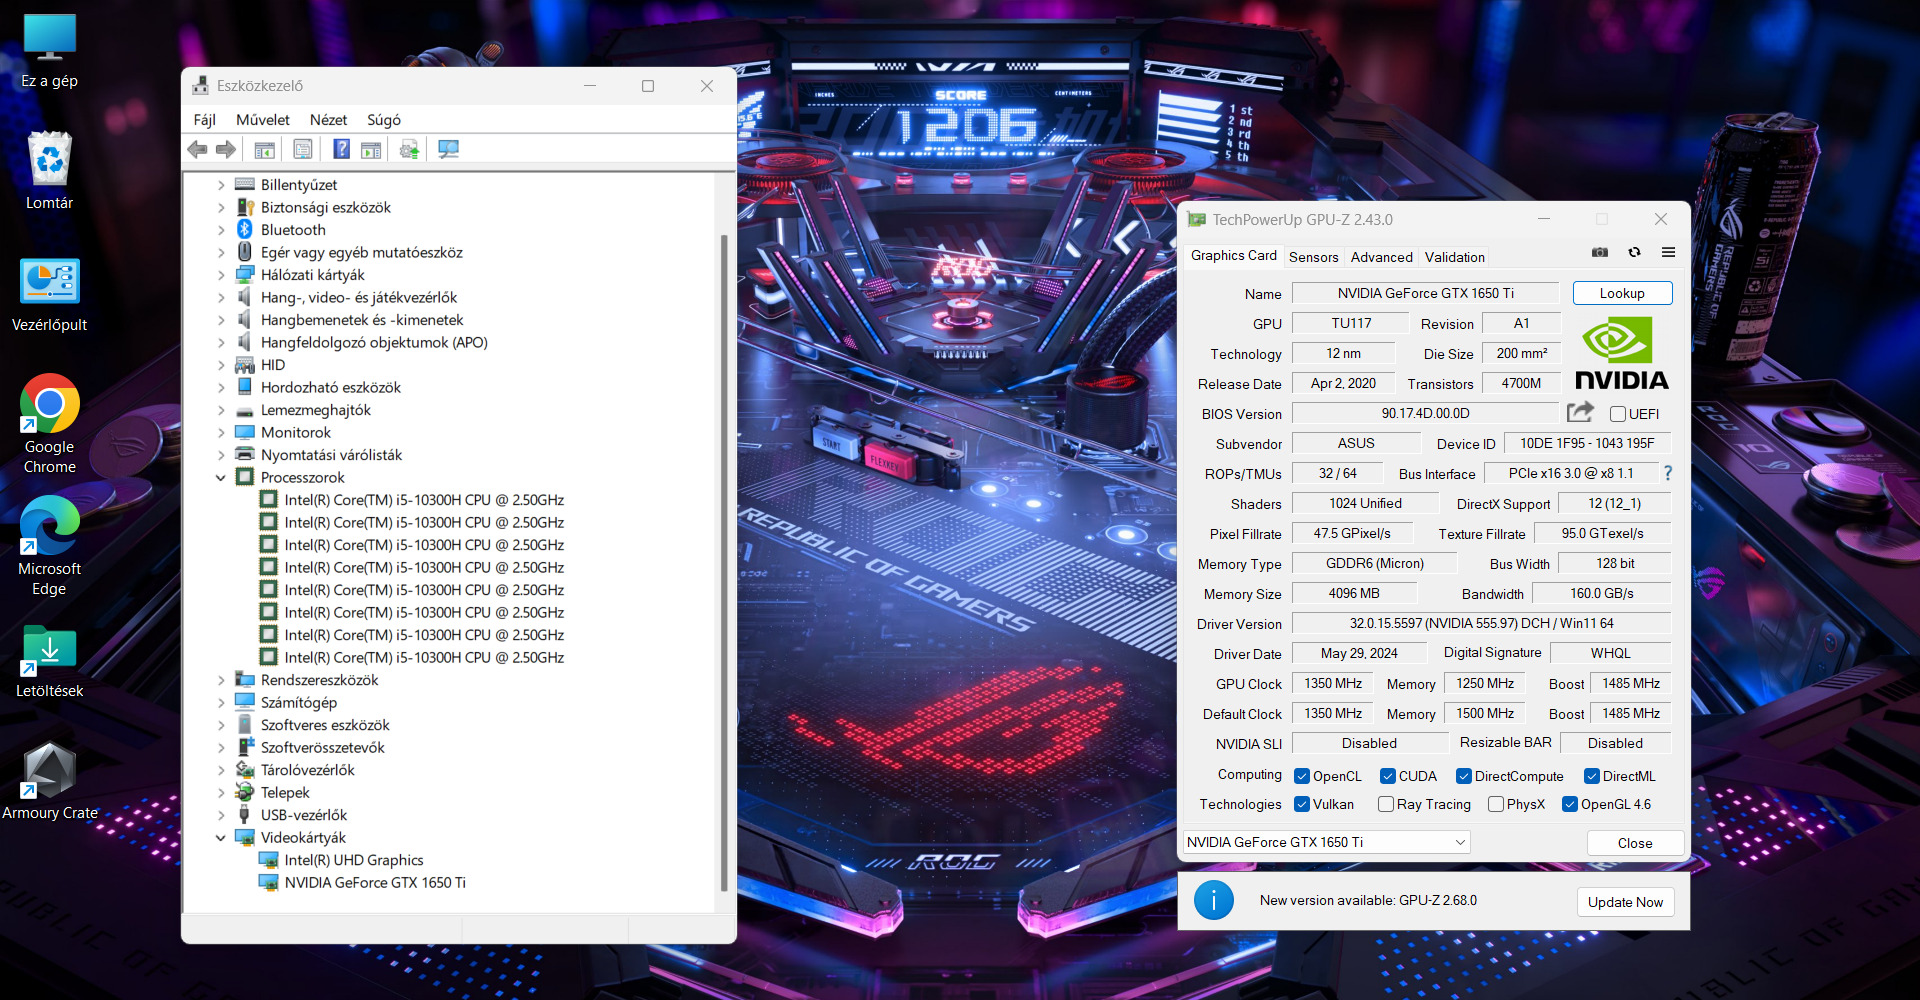Toggle the OpenCL checkbox
The height and width of the screenshot is (1000, 1920).
(x=1302, y=776)
